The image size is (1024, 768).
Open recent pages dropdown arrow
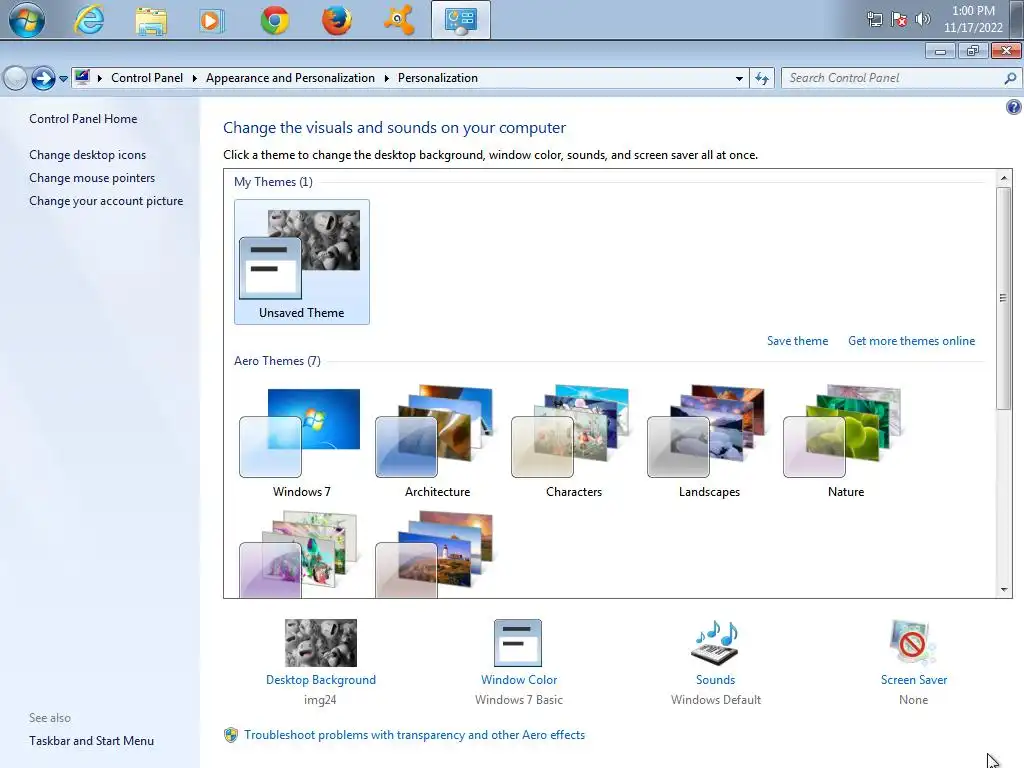pyautogui.click(x=63, y=78)
